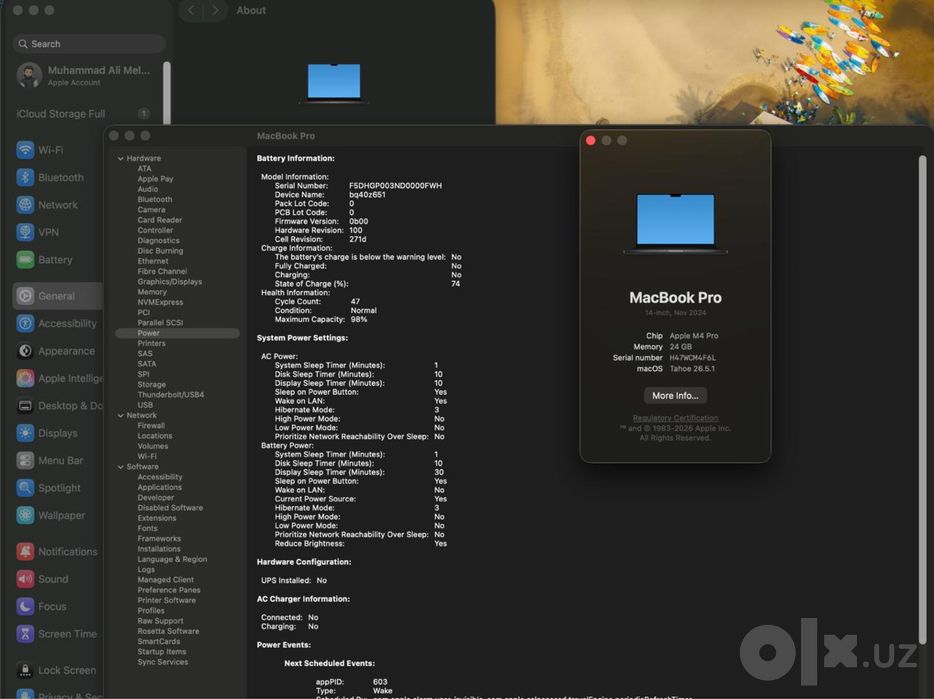Viewport: 934px width, 699px height.
Task: Open Appearance icon in System Settings sidebar
Action: [x=25, y=350]
